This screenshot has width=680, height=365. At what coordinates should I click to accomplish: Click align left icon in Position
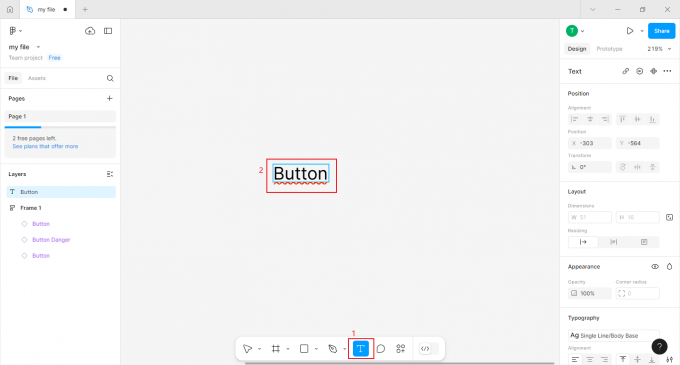pos(575,119)
